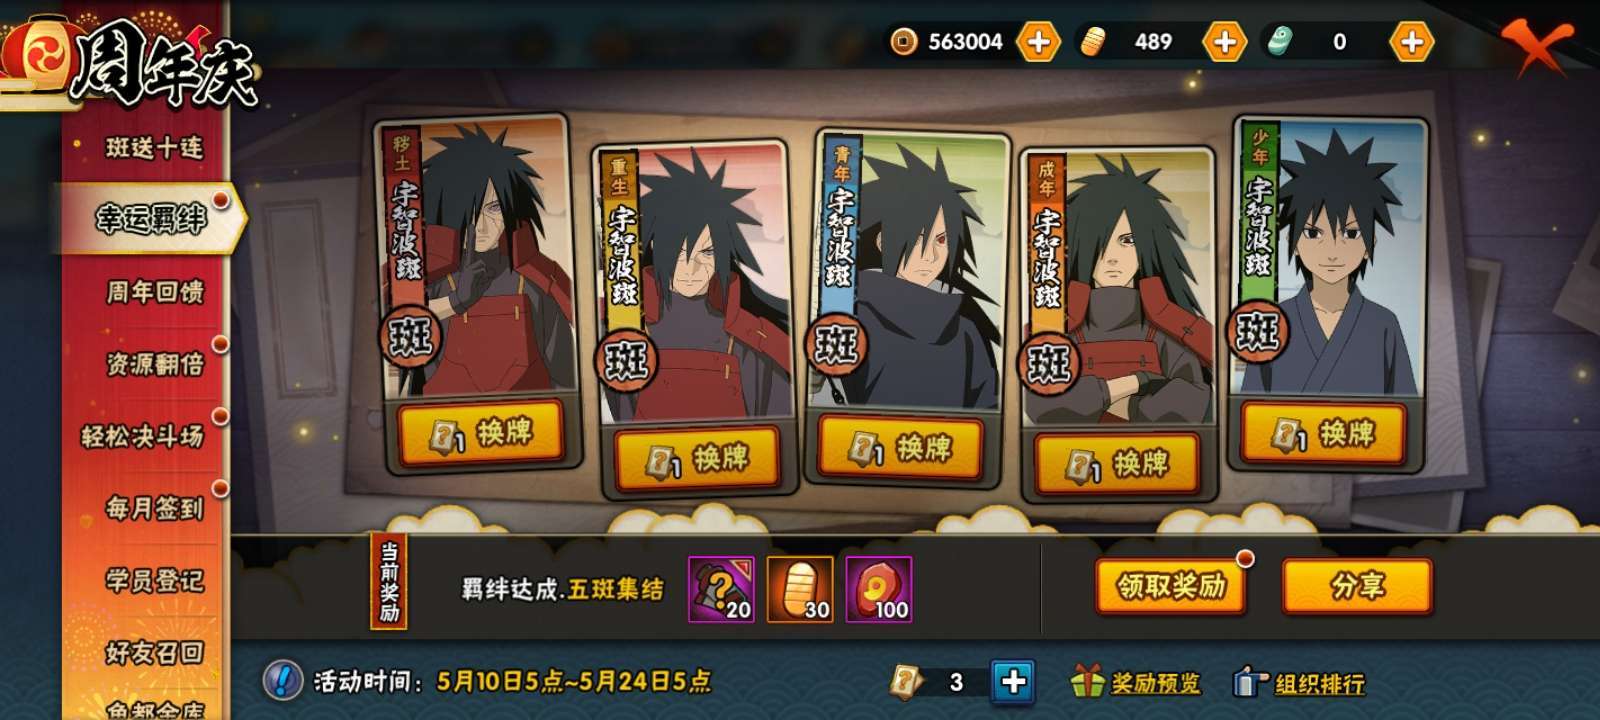Screen dimensions: 1600x720
Task: Add more swap cards with blue plus
Action: (x=1013, y=681)
